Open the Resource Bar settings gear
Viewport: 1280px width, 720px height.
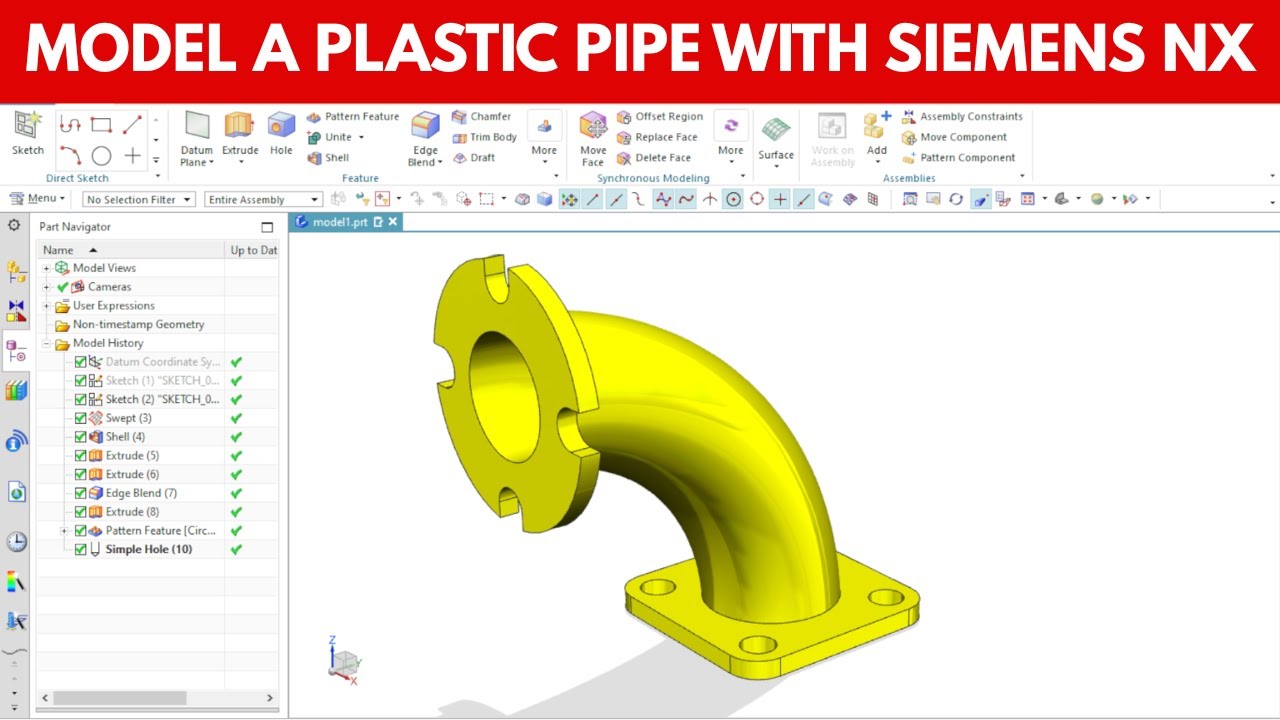[14, 225]
